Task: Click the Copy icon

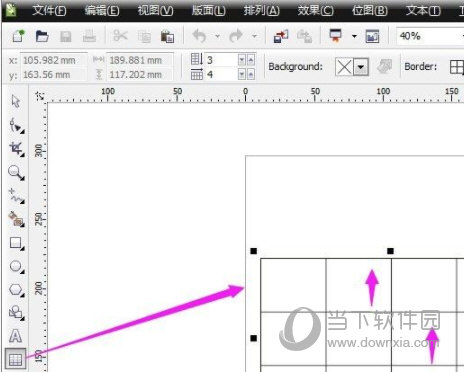Action: pos(144,36)
